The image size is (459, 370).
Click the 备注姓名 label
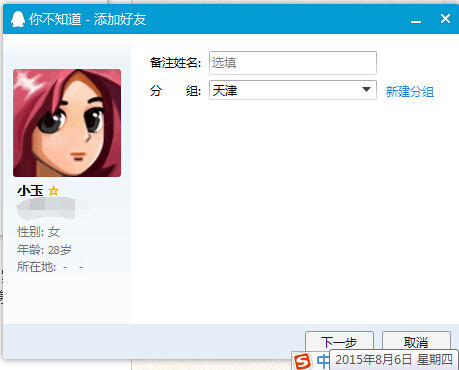pyautogui.click(x=175, y=63)
